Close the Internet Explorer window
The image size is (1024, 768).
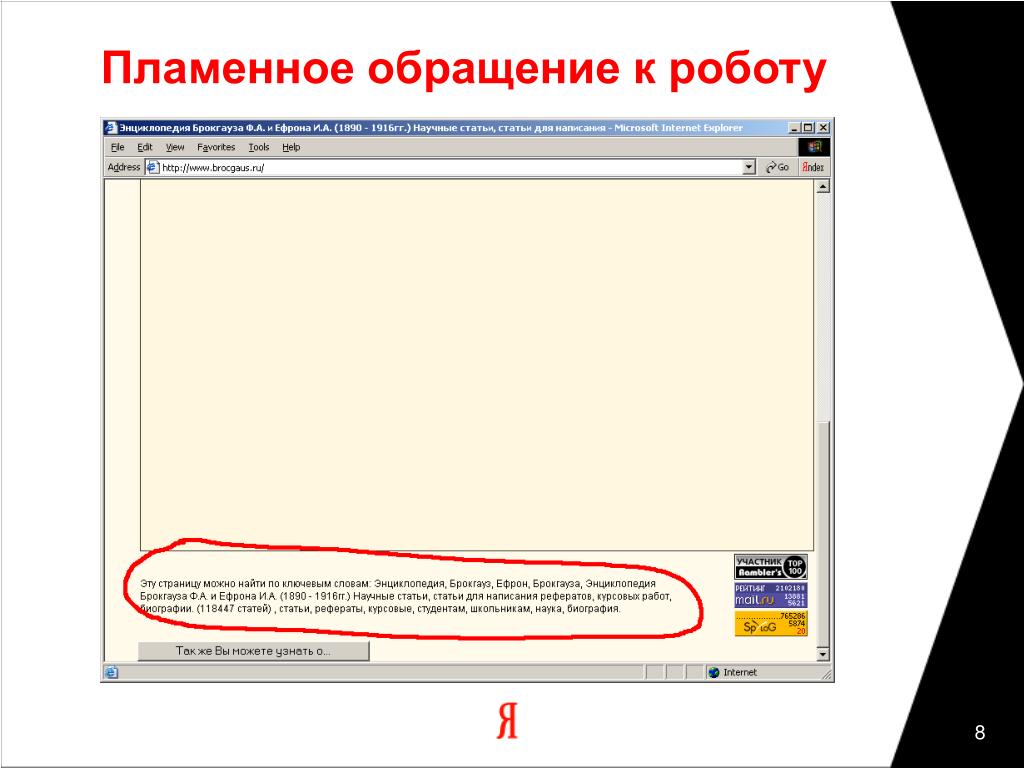pyautogui.click(x=823, y=128)
